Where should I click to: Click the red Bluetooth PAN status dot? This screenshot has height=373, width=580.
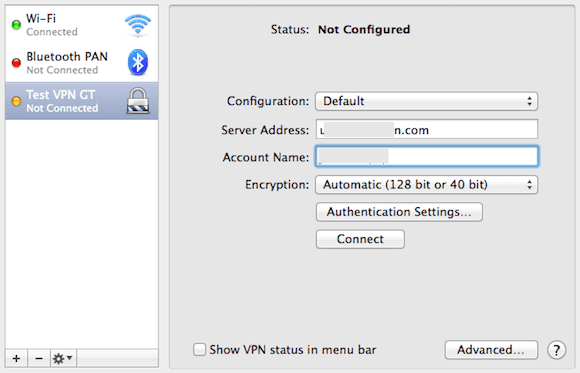16,63
